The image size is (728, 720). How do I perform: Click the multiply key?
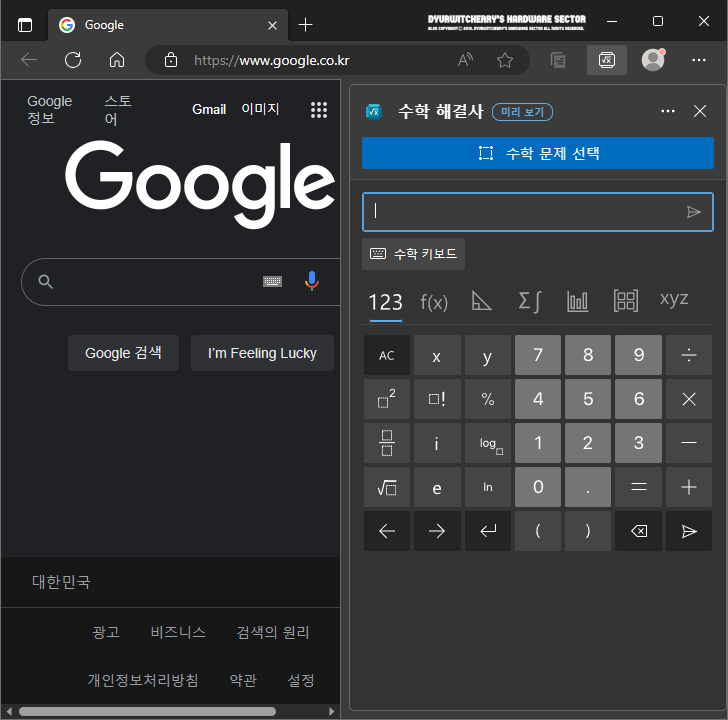(689, 399)
